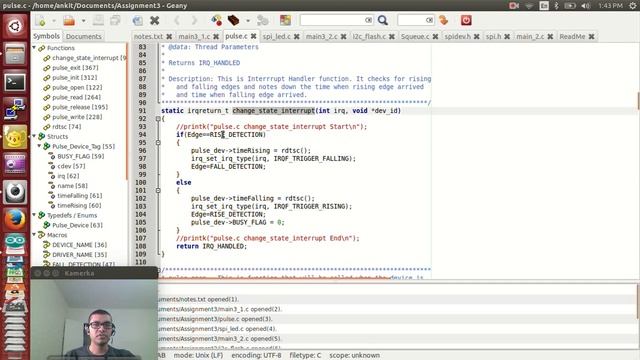Open Bluetooth indicator in top panel

(556, 6)
